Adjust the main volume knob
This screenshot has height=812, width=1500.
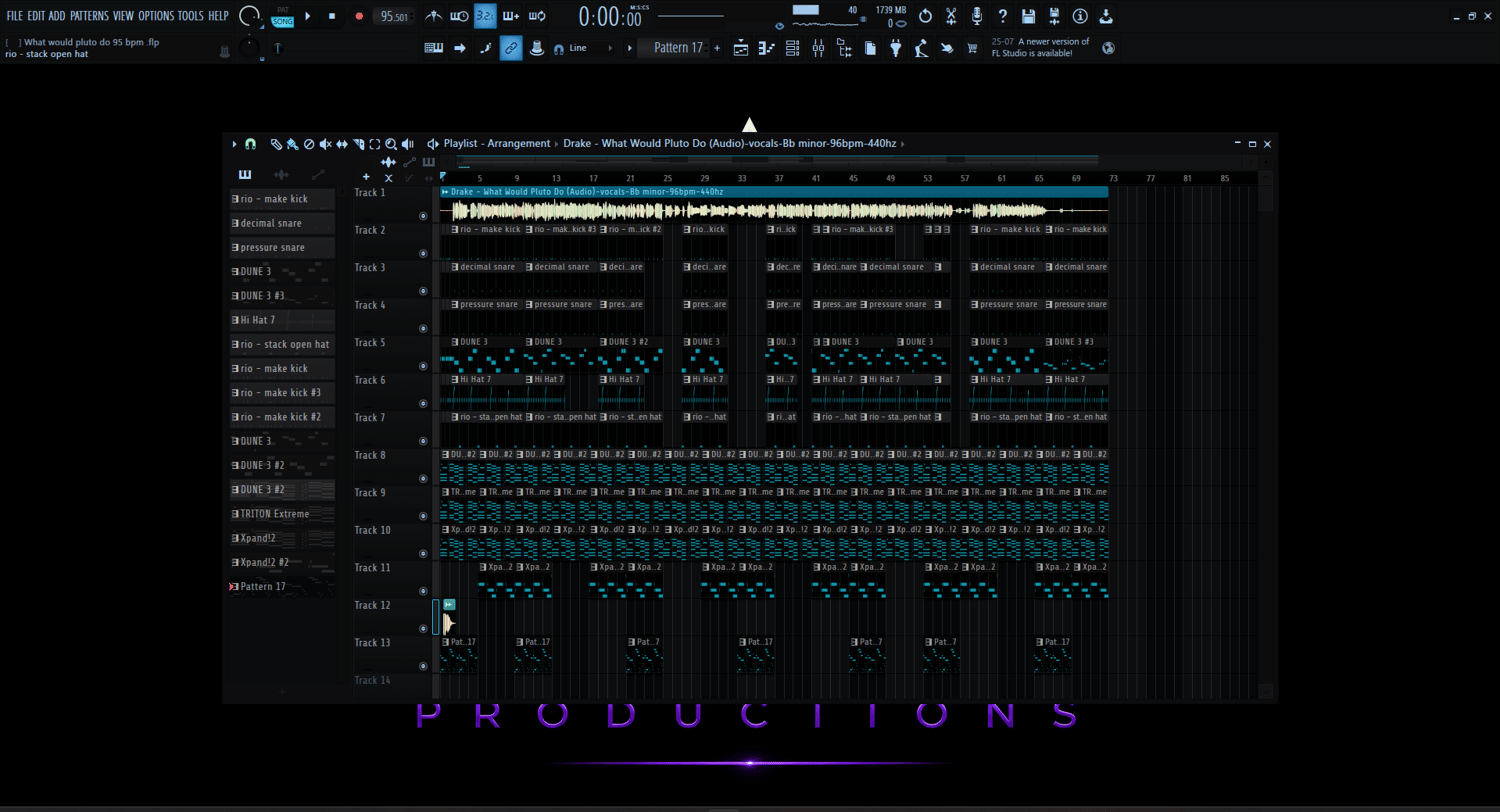251,16
